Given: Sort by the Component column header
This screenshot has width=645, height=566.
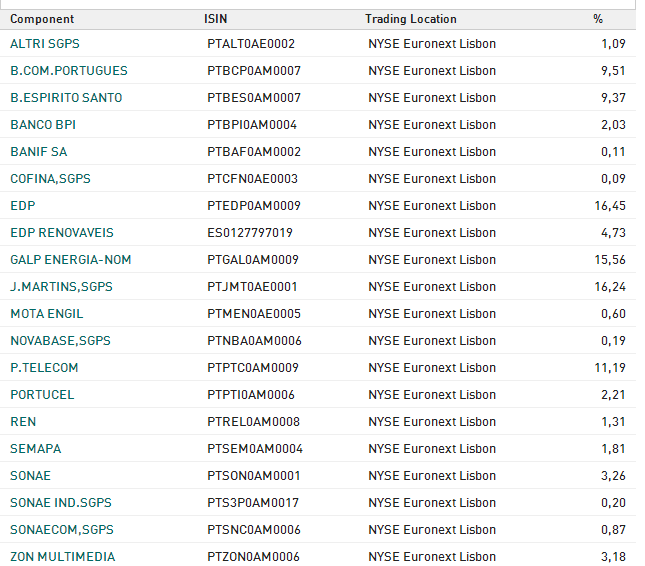Looking at the screenshot, I should pyautogui.click(x=42, y=19).
